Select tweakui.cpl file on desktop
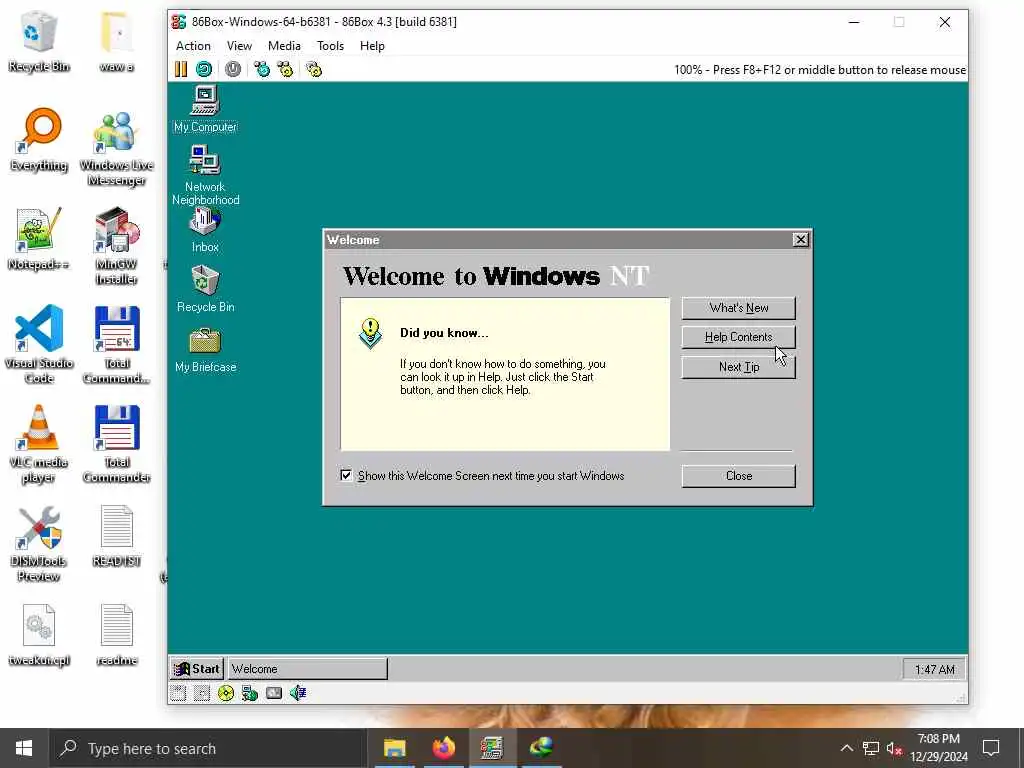The height and width of the screenshot is (768, 1024). tap(39, 635)
